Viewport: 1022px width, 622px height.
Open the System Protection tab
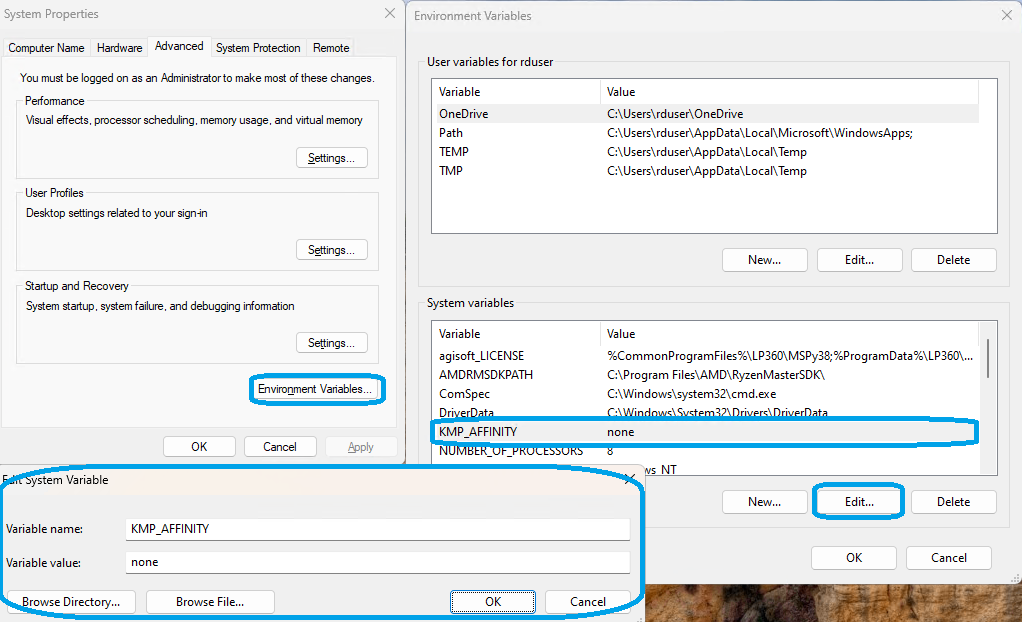click(x=258, y=48)
